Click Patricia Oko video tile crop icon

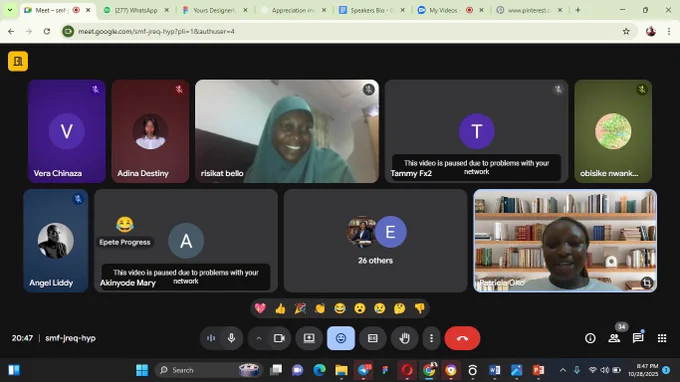(x=647, y=283)
